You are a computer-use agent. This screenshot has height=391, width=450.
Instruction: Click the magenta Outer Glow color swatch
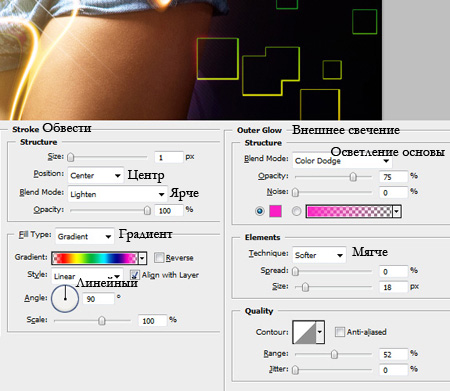coord(275,211)
